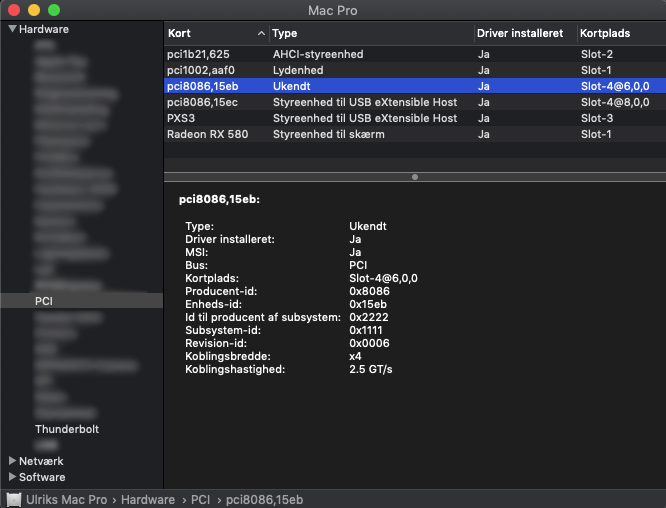Screen dimensions: 666x508
Task: Open the Software sidebar category
Action: click(42, 477)
